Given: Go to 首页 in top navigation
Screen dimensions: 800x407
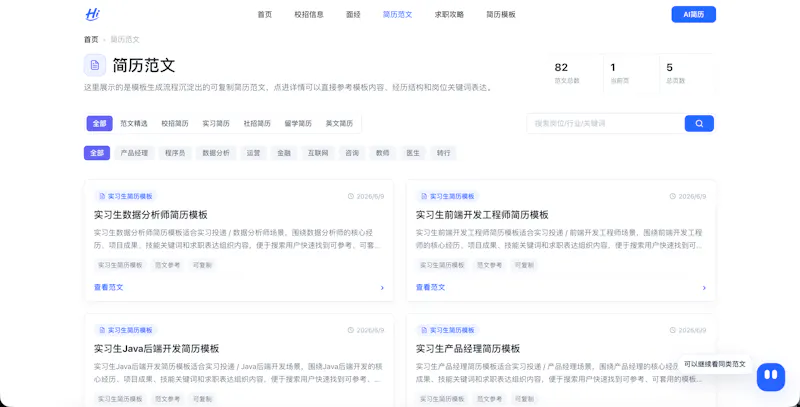Looking at the screenshot, I should (x=265, y=15).
